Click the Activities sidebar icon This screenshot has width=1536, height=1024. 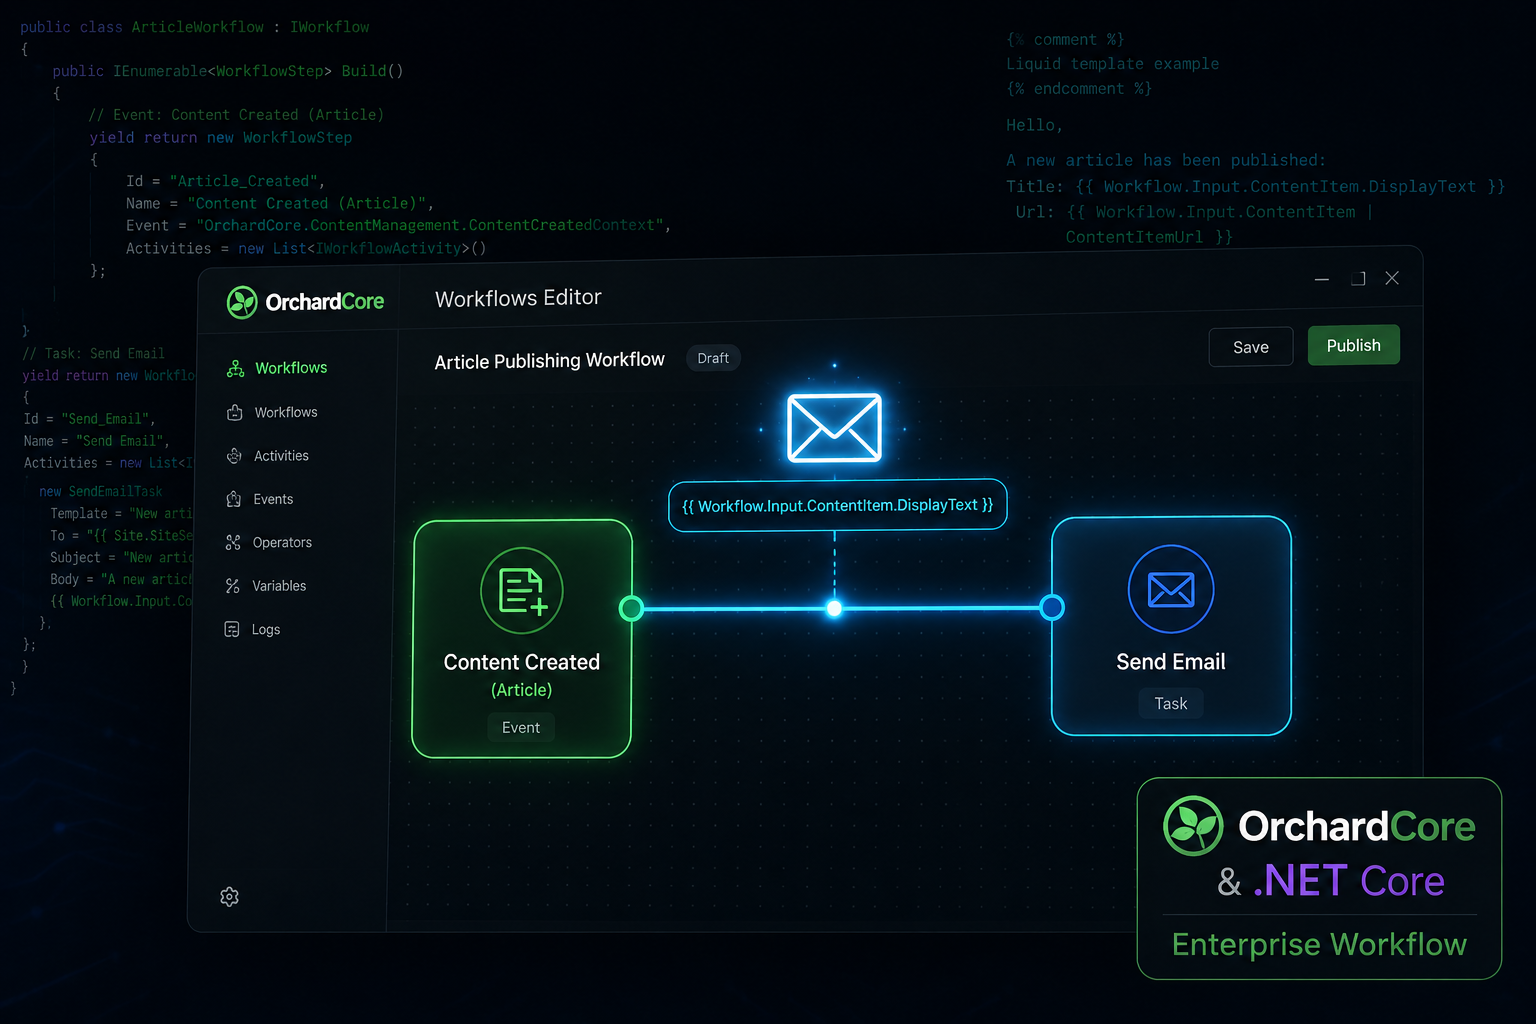click(234, 456)
